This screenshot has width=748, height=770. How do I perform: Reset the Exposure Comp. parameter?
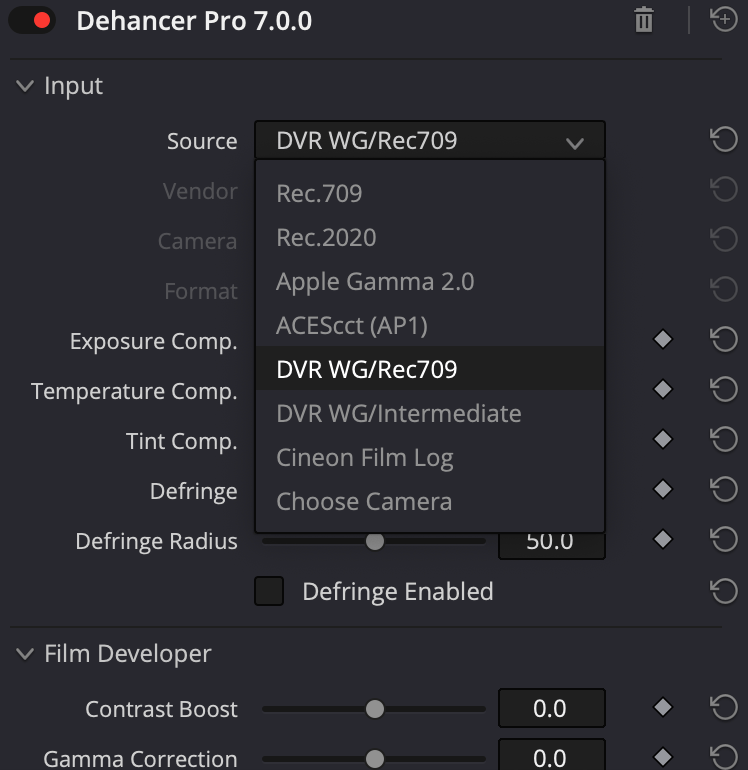[724, 340]
